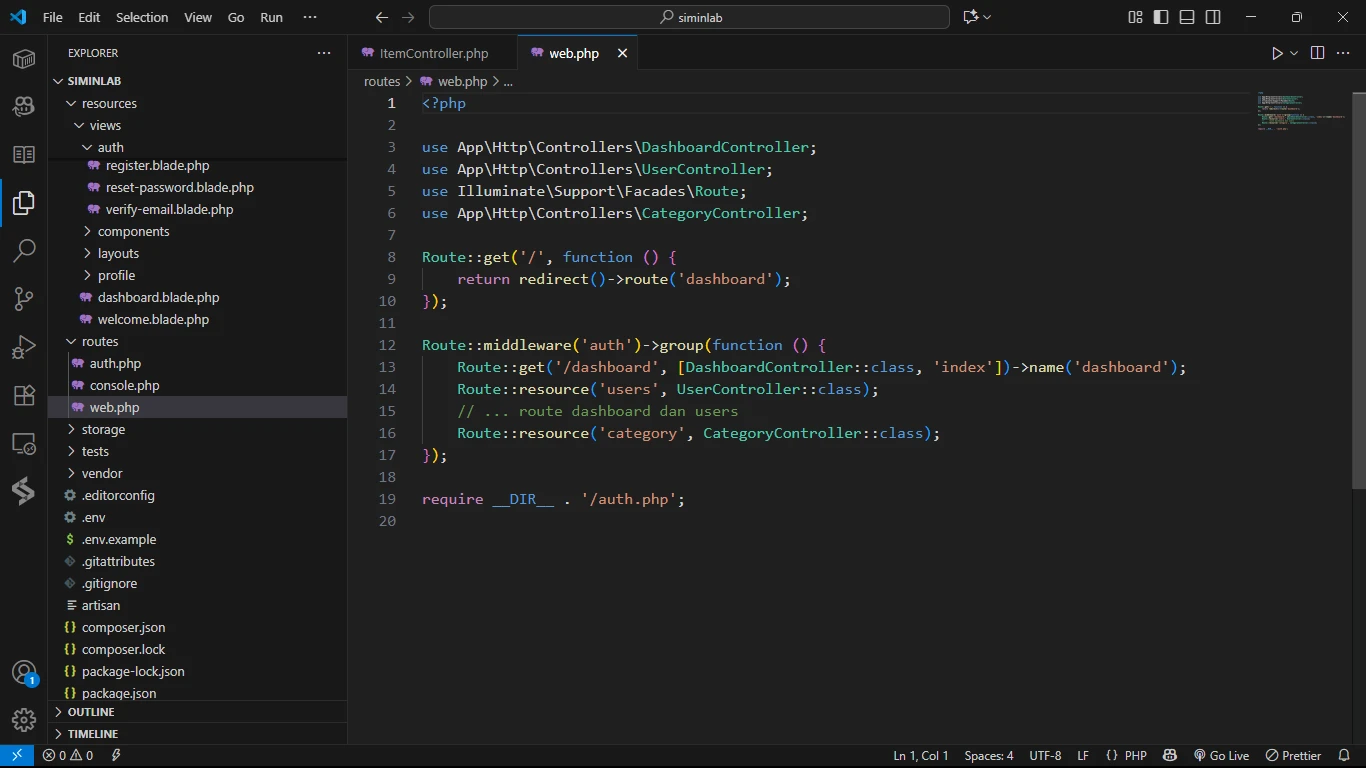Open the Source Control view
The image size is (1366, 768).
pos(24,299)
